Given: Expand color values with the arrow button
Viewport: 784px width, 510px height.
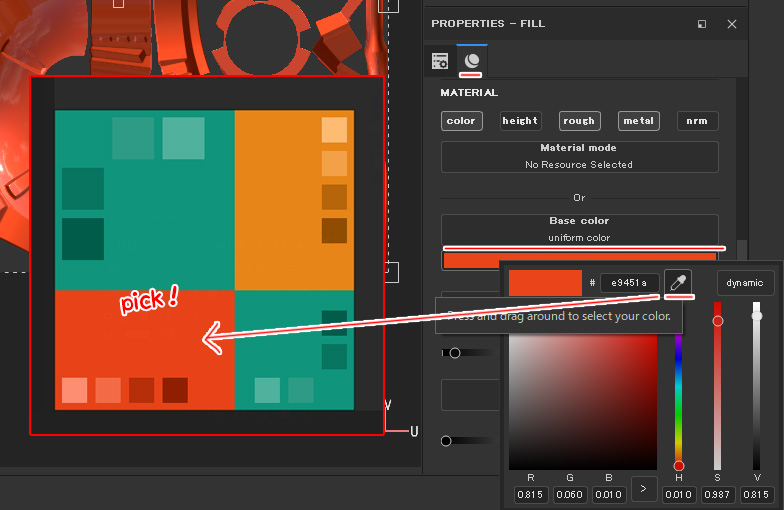Looking at the screenshot, I should tap(644, 489).
